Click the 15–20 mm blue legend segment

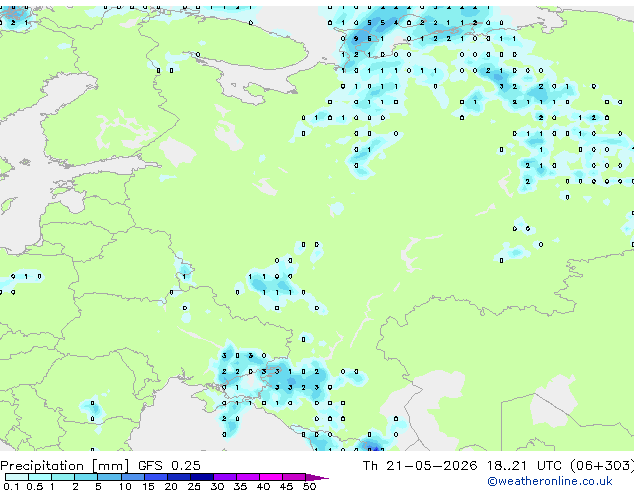155,477
